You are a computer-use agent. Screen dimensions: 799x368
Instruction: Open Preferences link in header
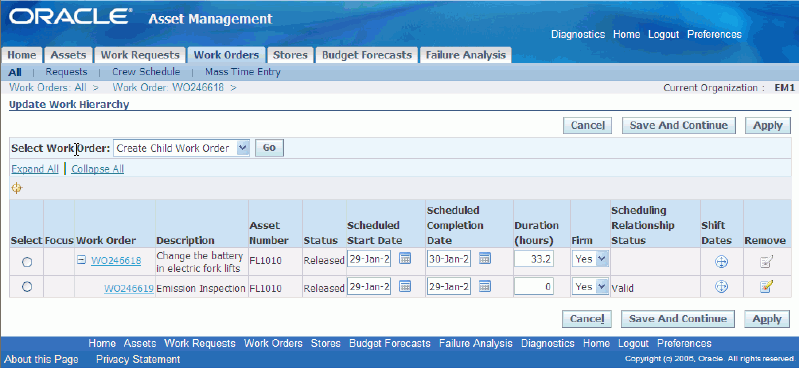714,35
